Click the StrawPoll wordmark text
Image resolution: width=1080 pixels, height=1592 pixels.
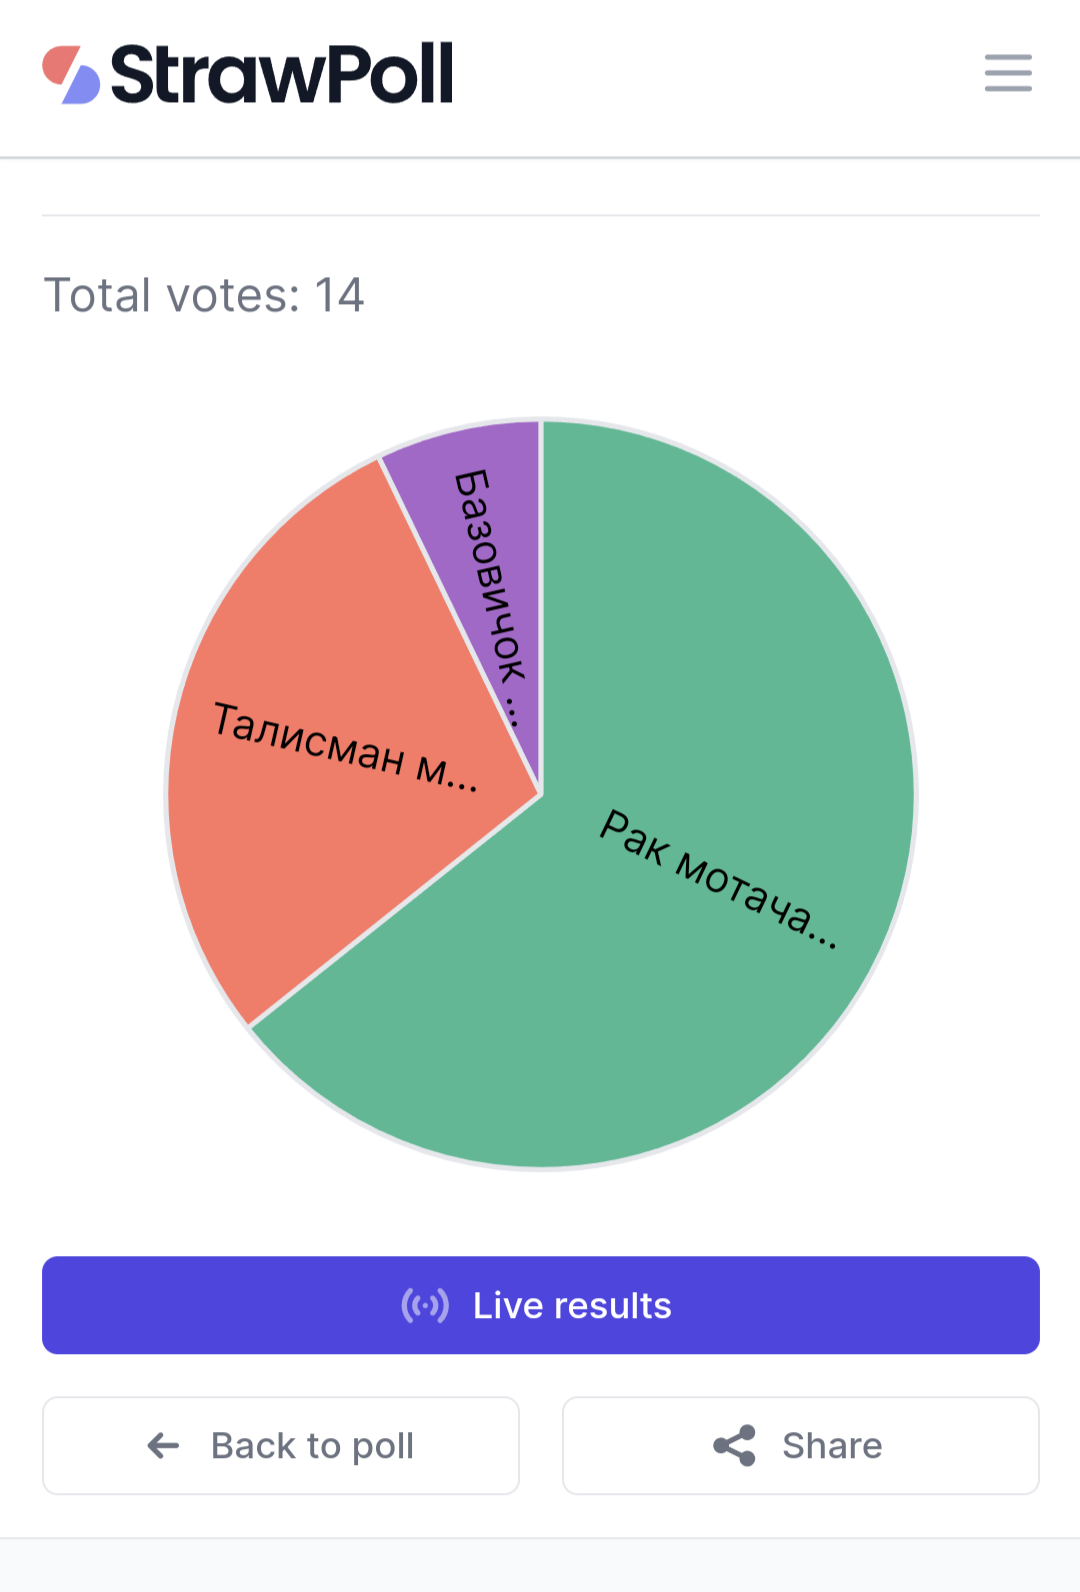(x=282, y=74)
